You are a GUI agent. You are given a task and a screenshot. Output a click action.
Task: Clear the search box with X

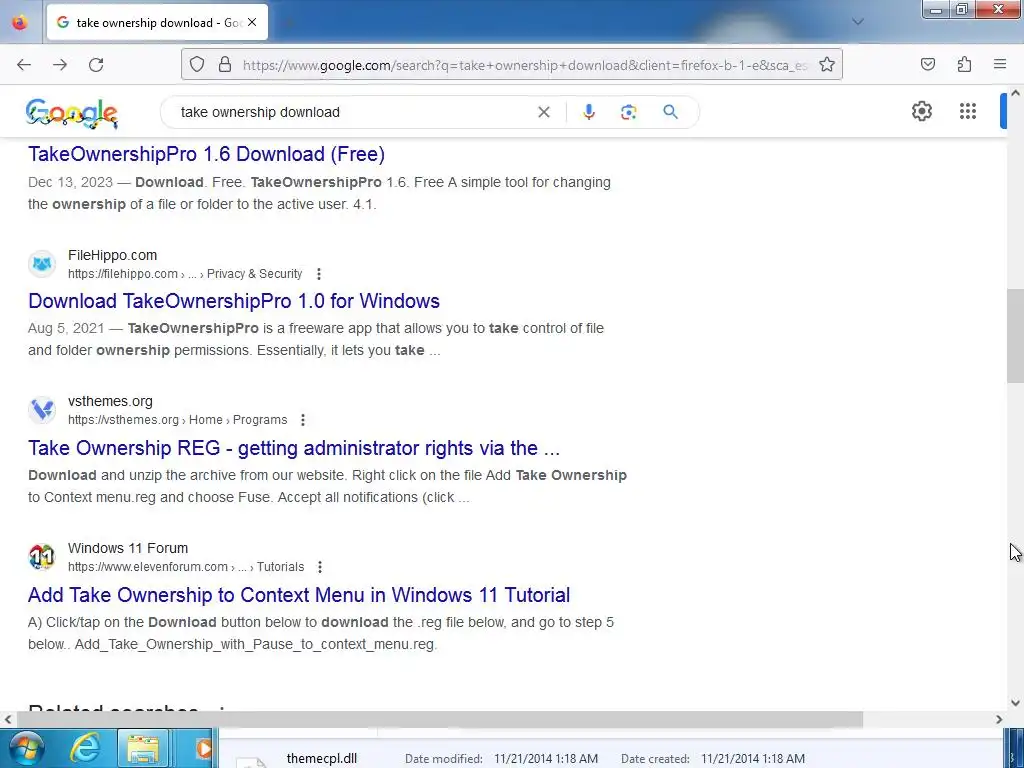[x=543, y=112]
